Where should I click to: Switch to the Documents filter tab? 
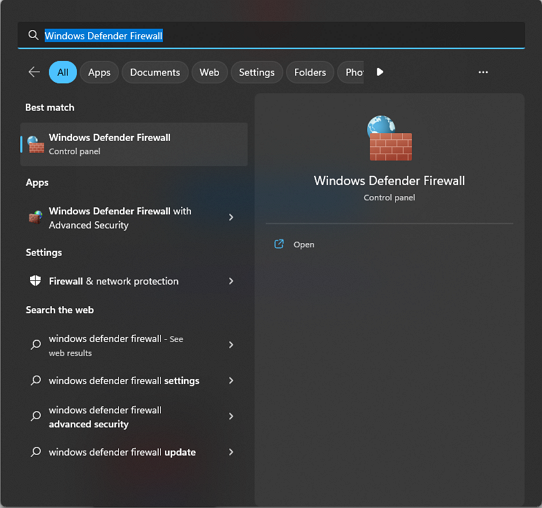[155, 72]
